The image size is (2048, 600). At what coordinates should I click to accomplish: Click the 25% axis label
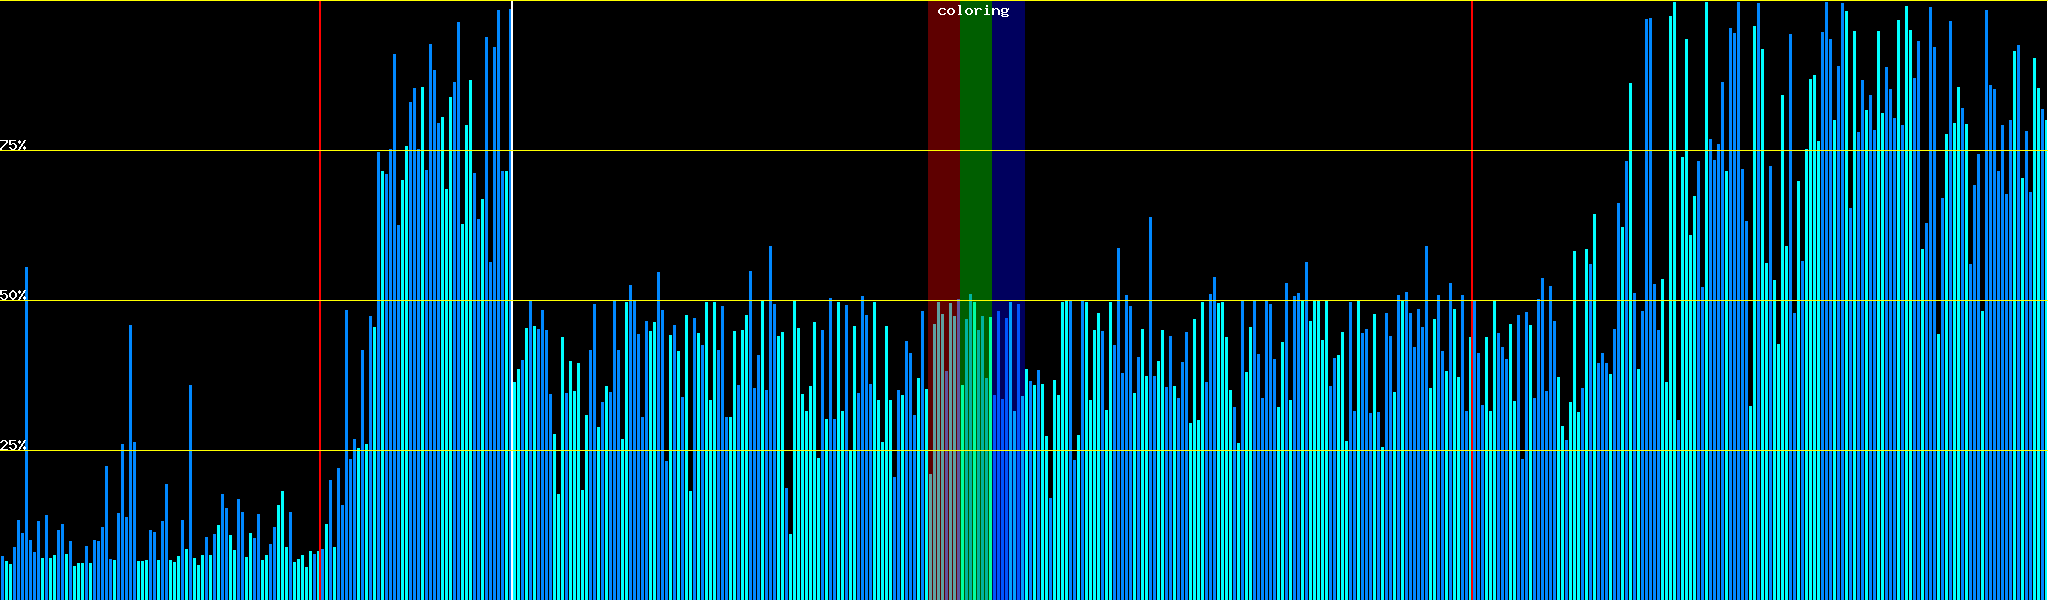coord(13,445)
